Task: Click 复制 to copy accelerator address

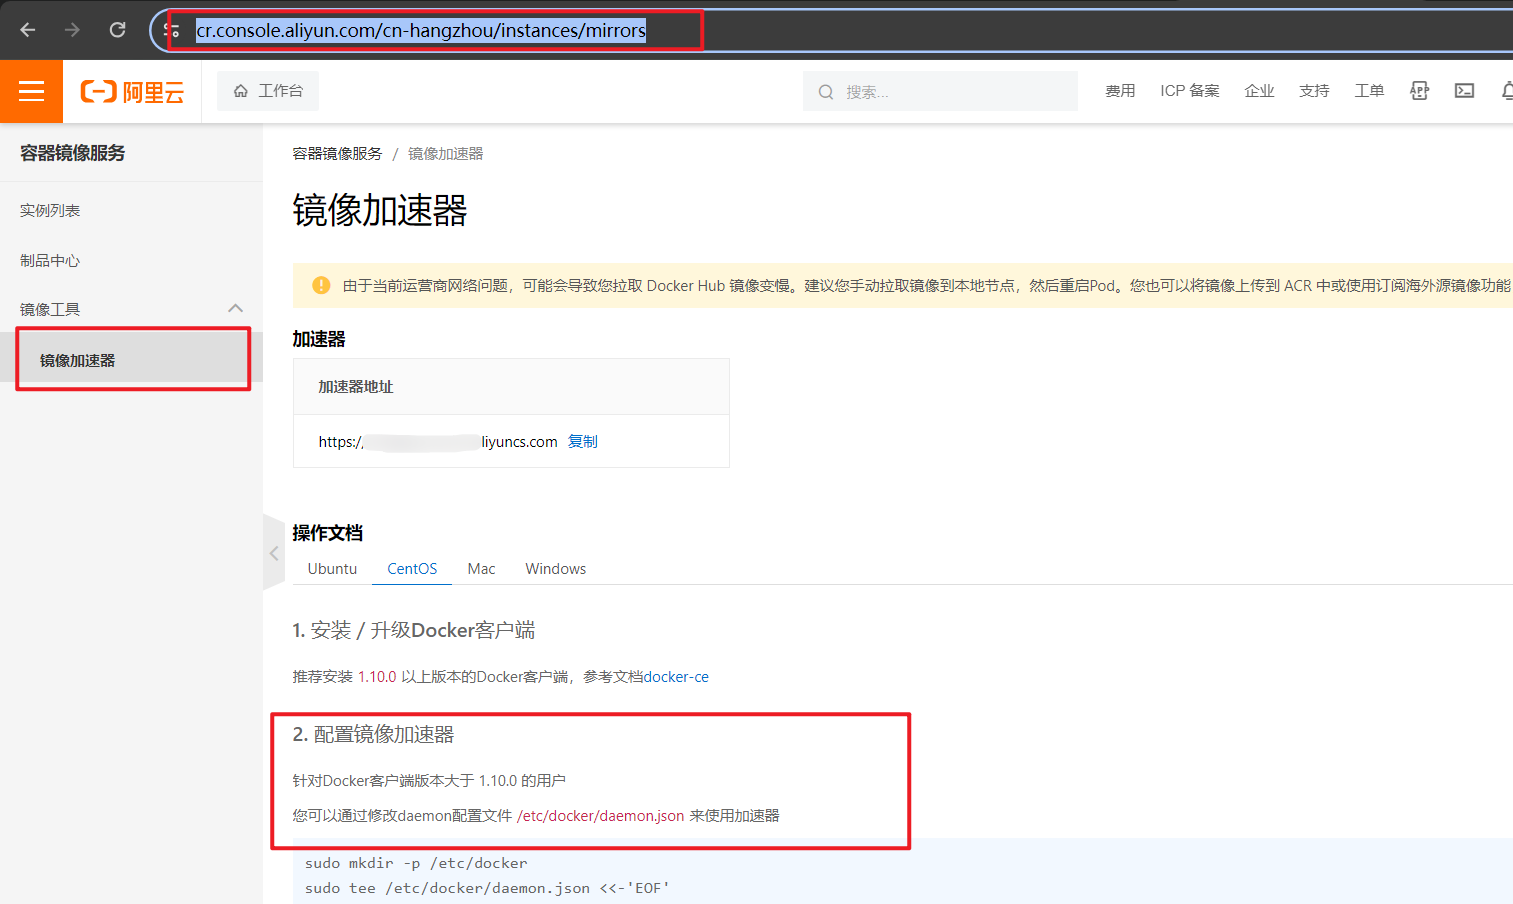Action: (x=583, y=441)
